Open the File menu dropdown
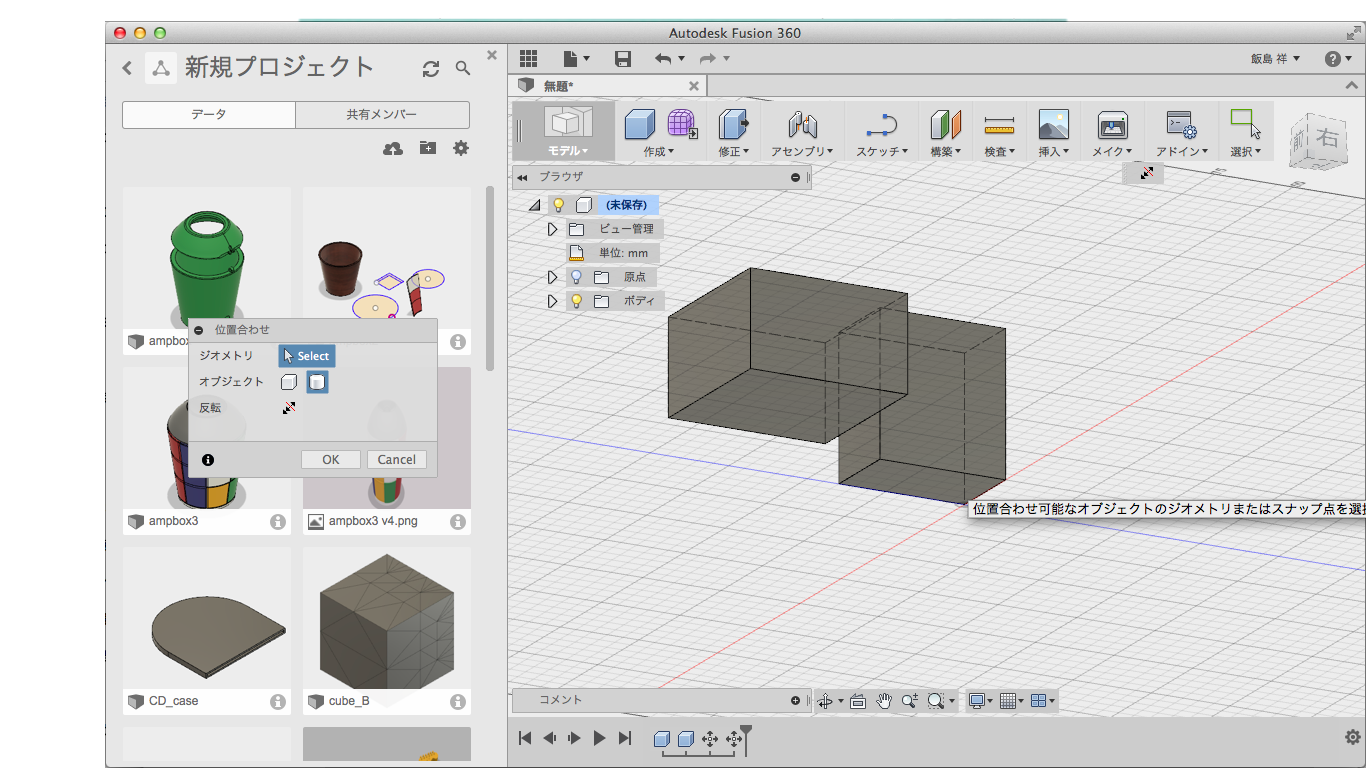 [576, 59]
